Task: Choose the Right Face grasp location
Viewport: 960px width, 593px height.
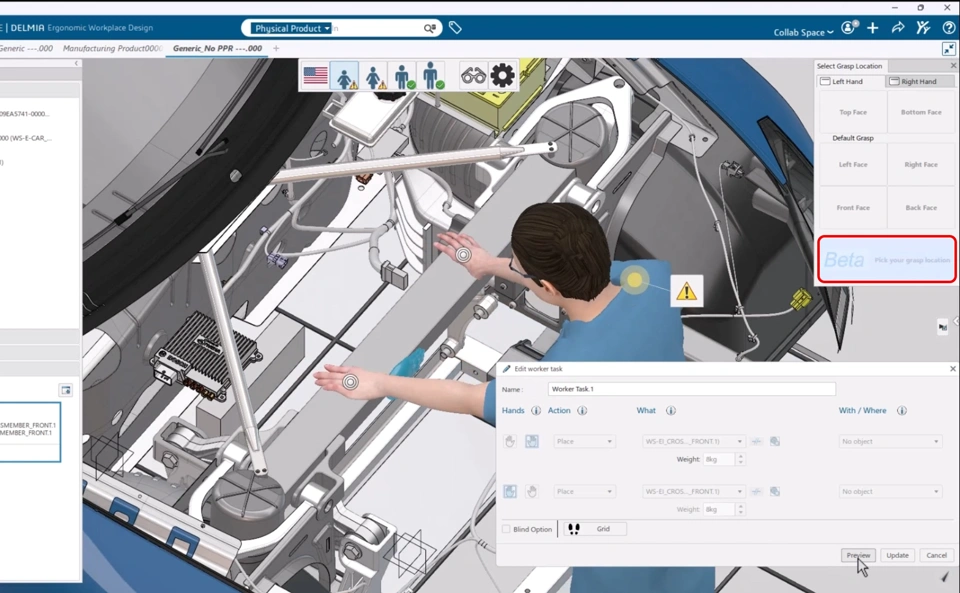Action: 921,165
